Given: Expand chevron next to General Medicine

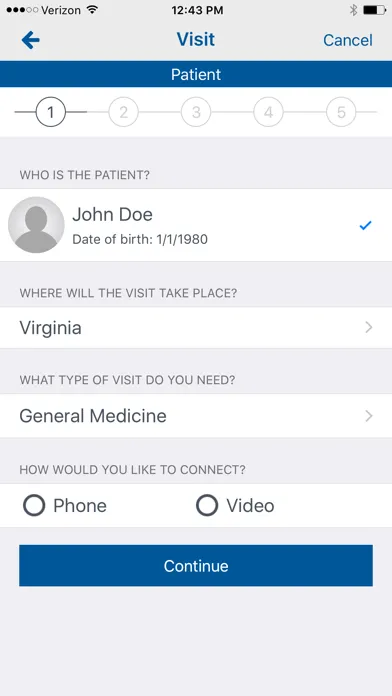Looking at the screenshot, I should coord(368,416).
